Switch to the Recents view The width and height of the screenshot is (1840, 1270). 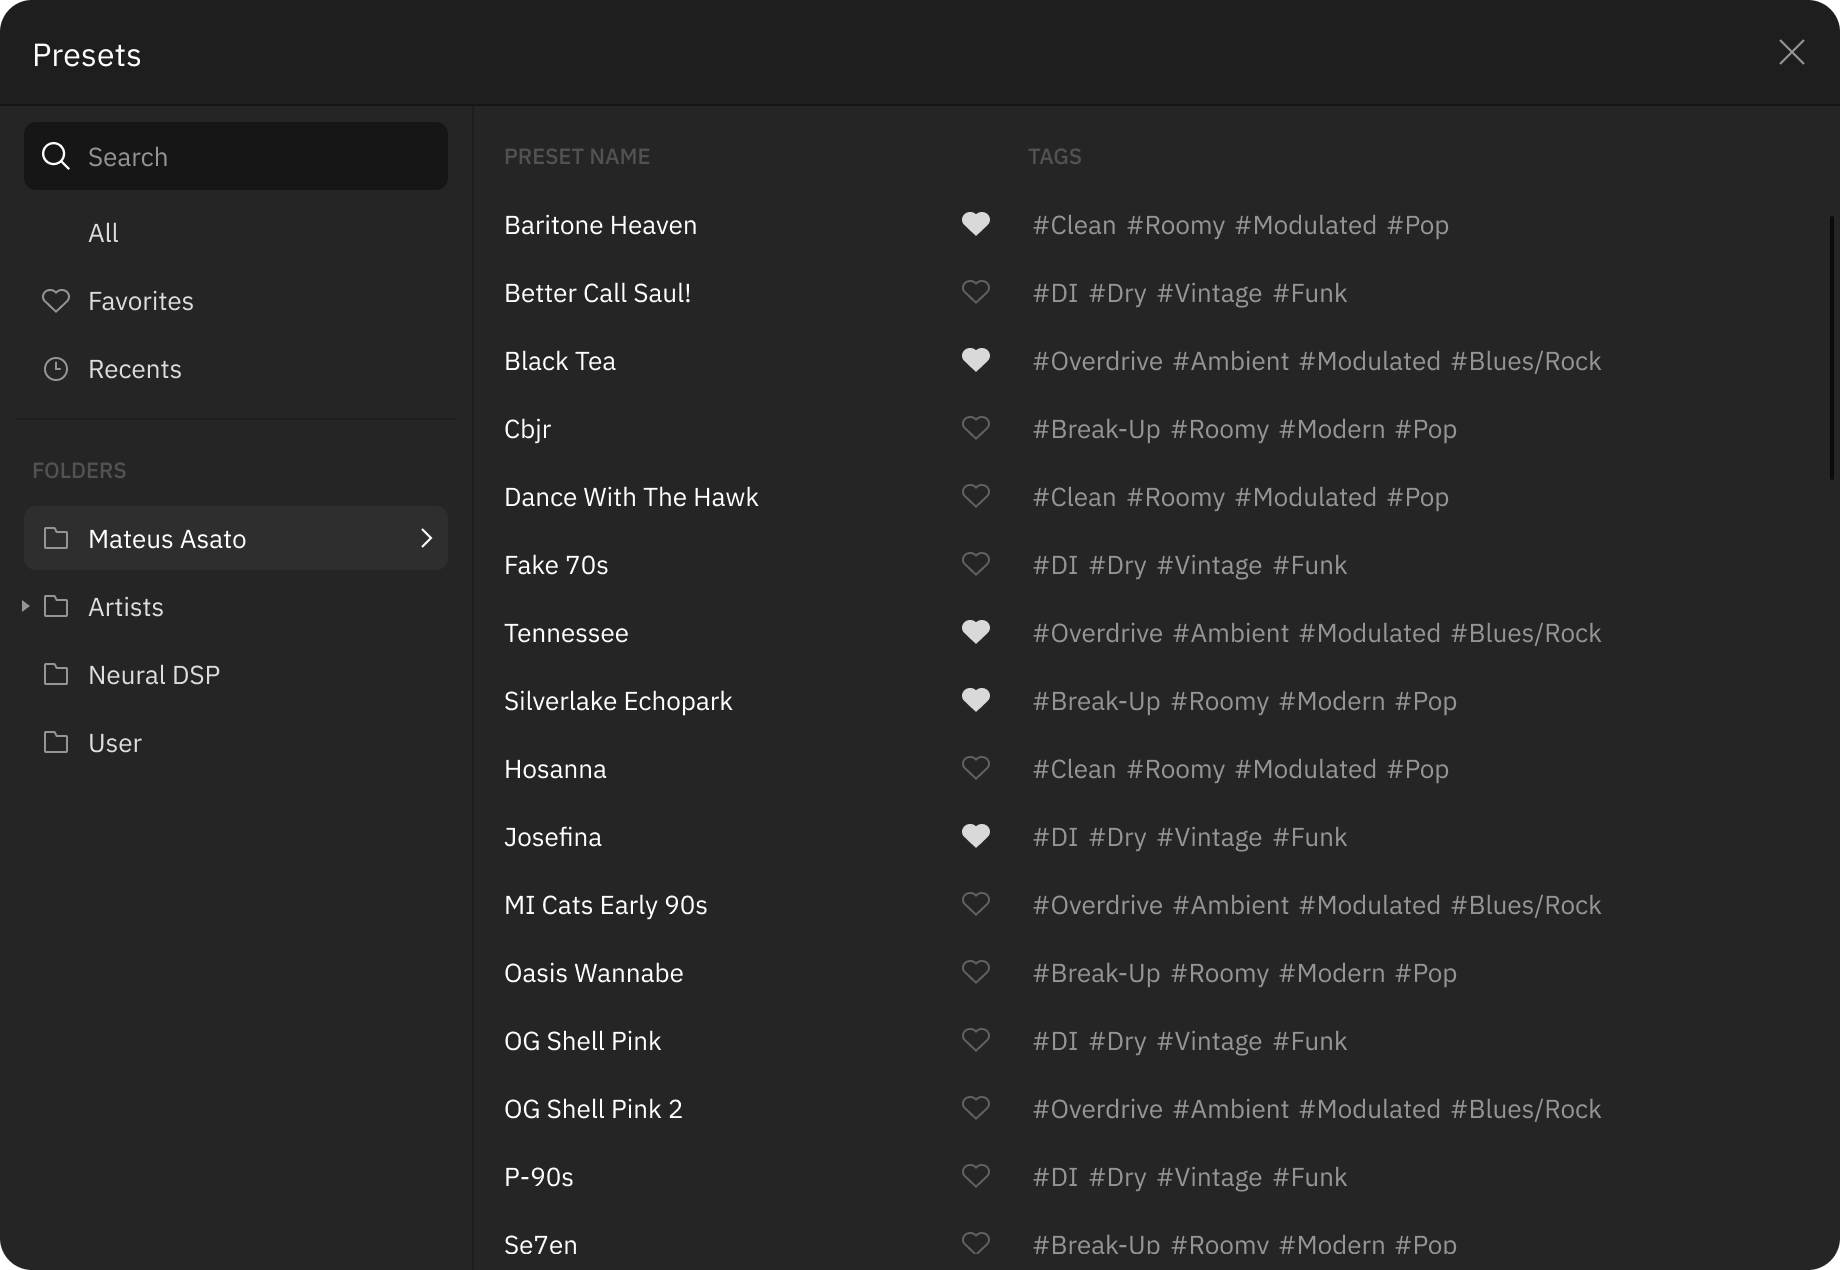click(135, 369)
